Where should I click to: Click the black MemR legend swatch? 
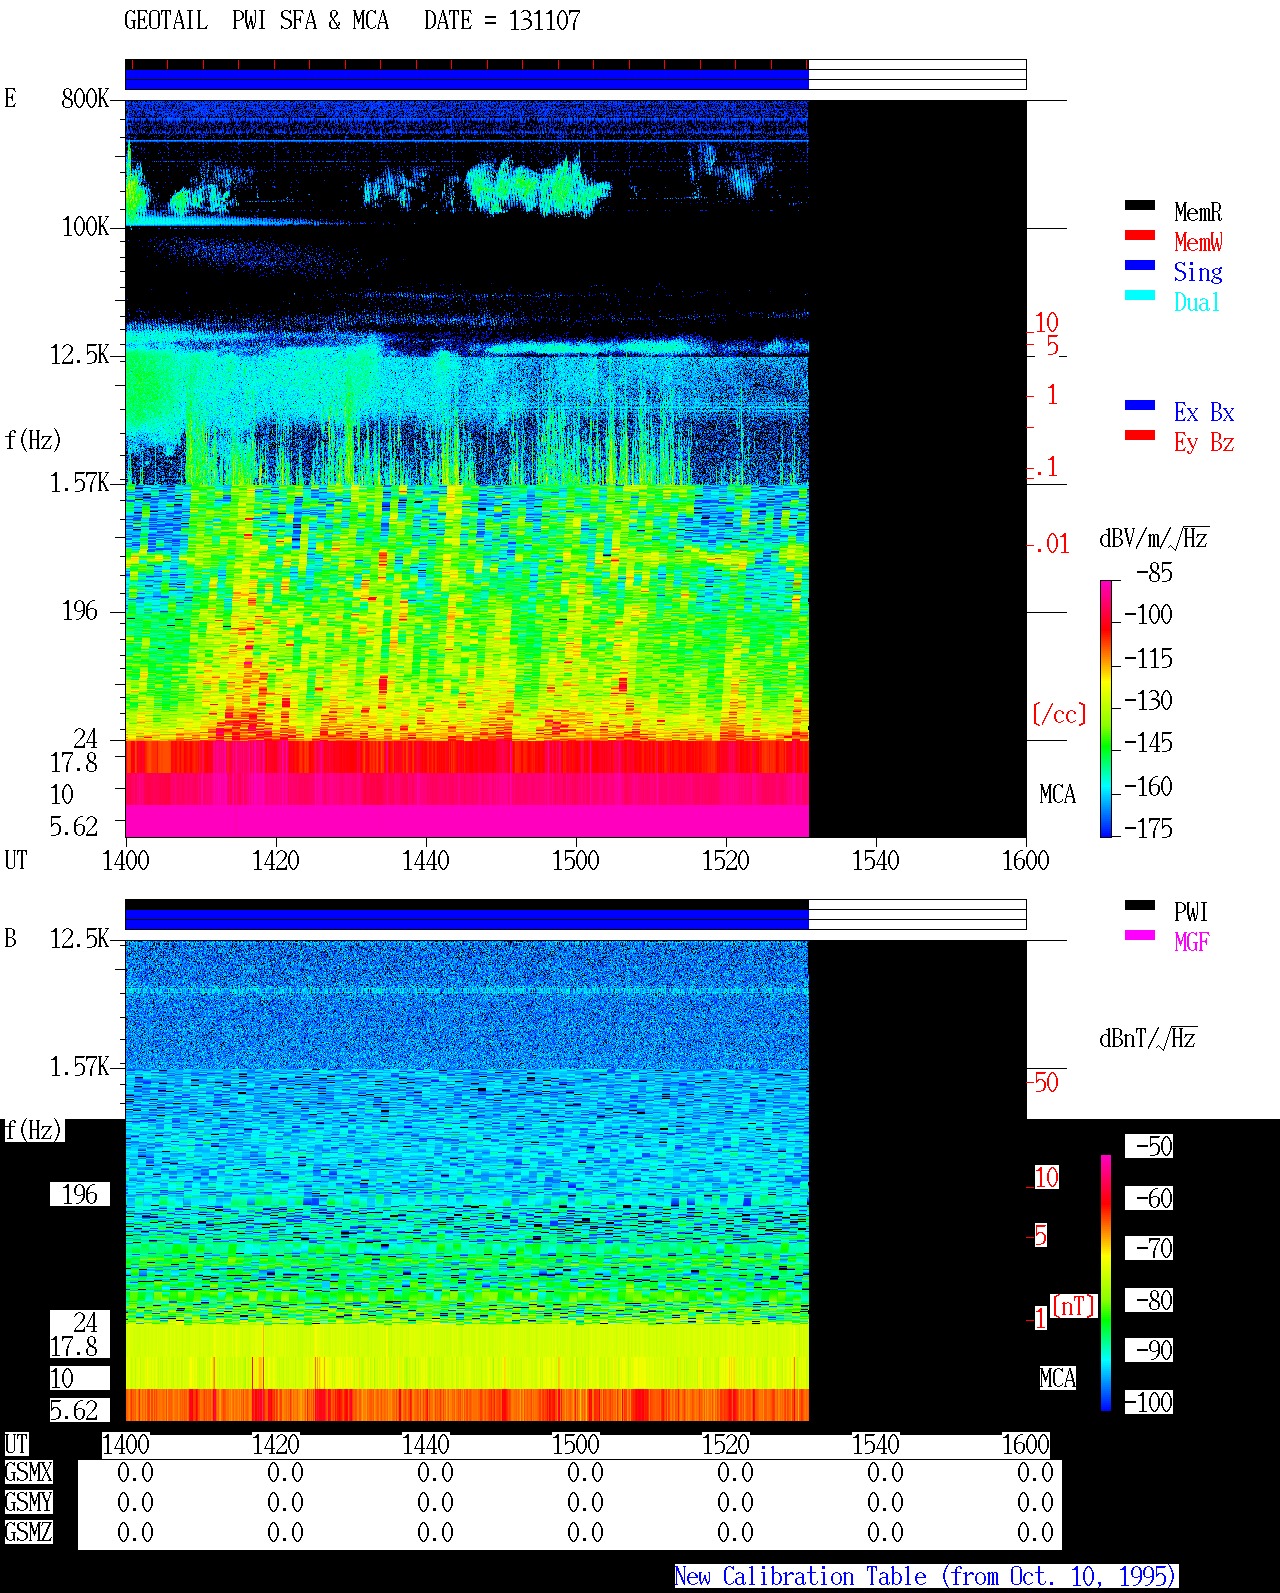(x=1140, y=205)
